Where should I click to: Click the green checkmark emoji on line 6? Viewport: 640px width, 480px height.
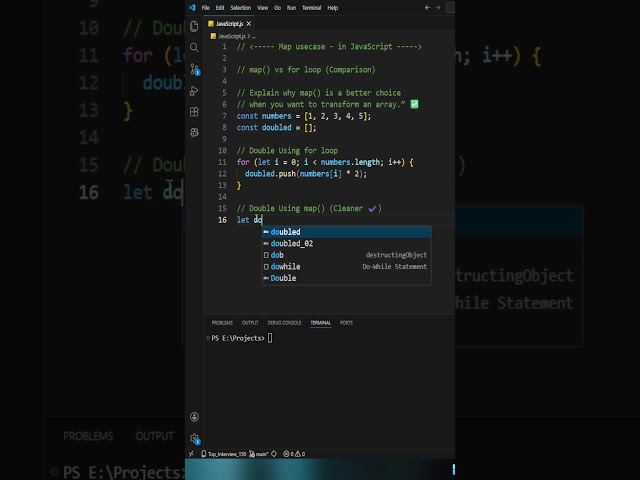(414, 104)
